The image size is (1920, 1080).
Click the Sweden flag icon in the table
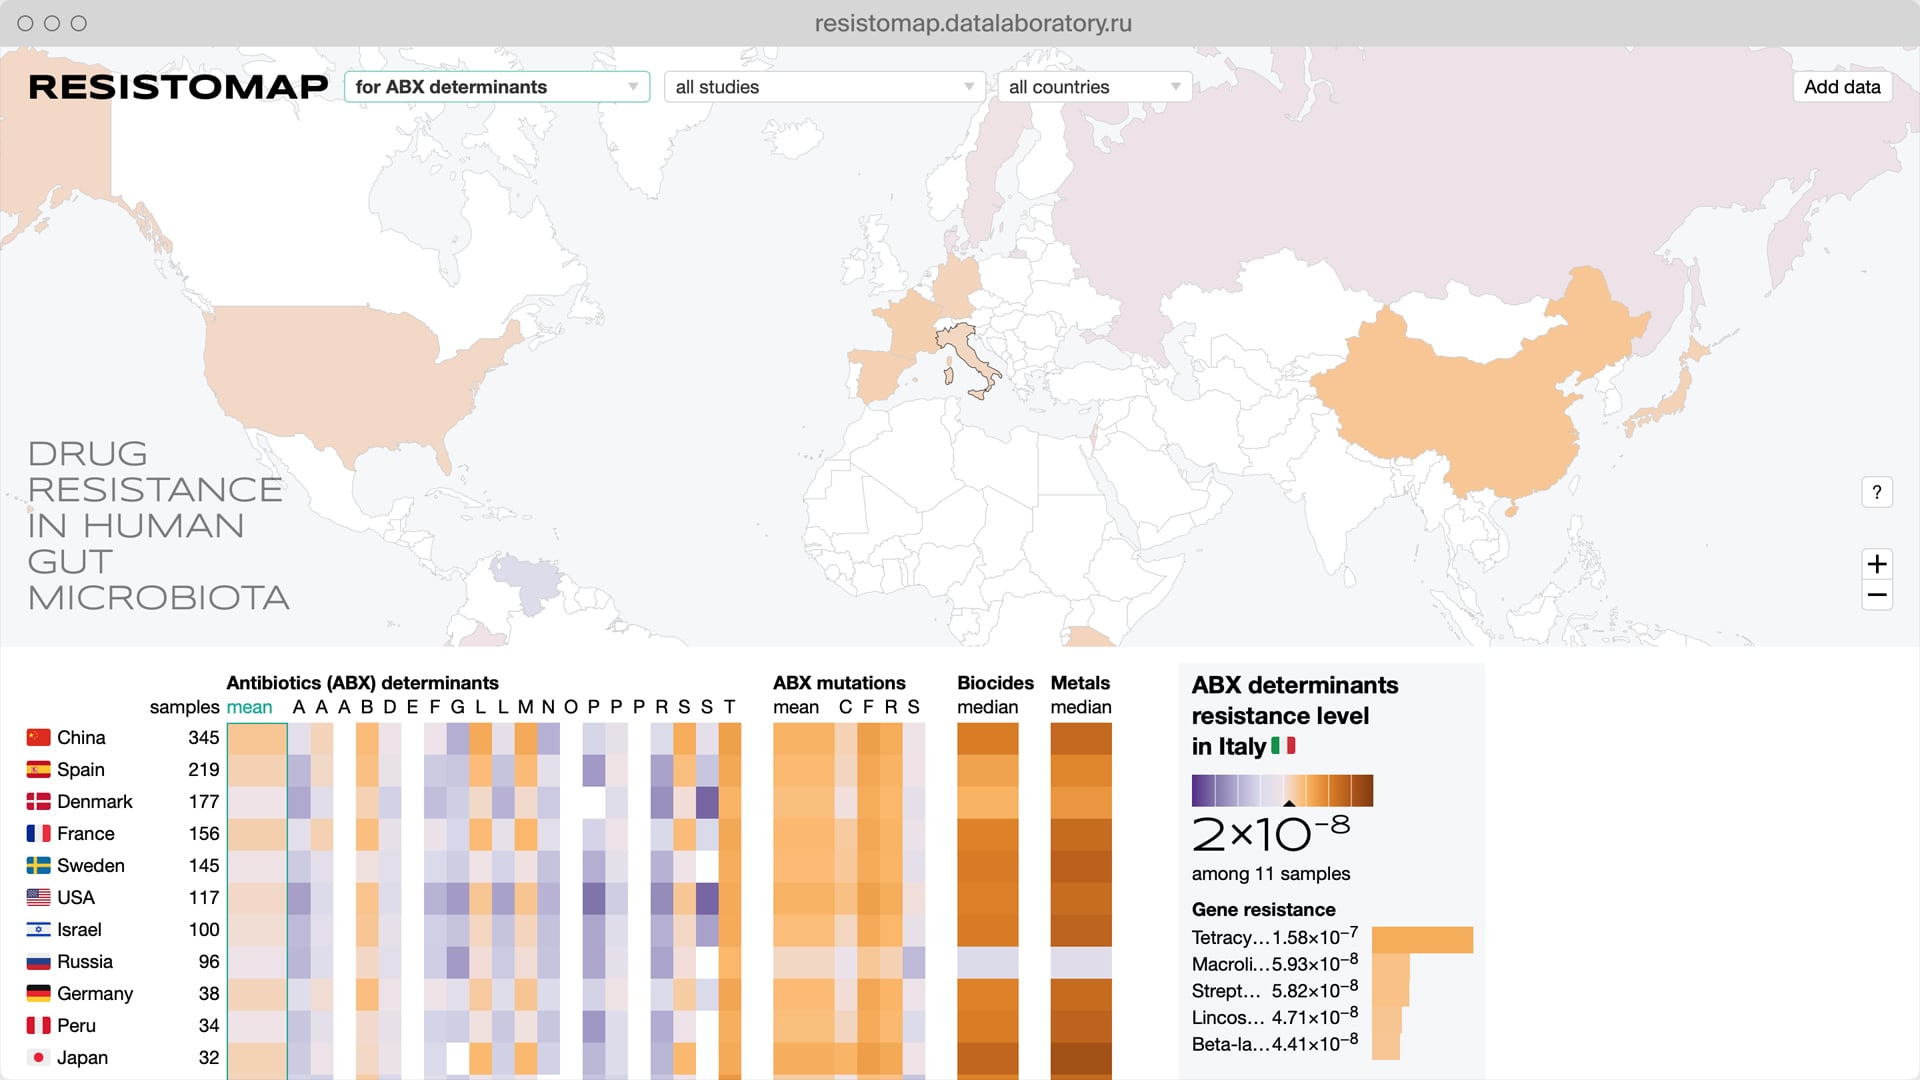(x=38, y=866)
